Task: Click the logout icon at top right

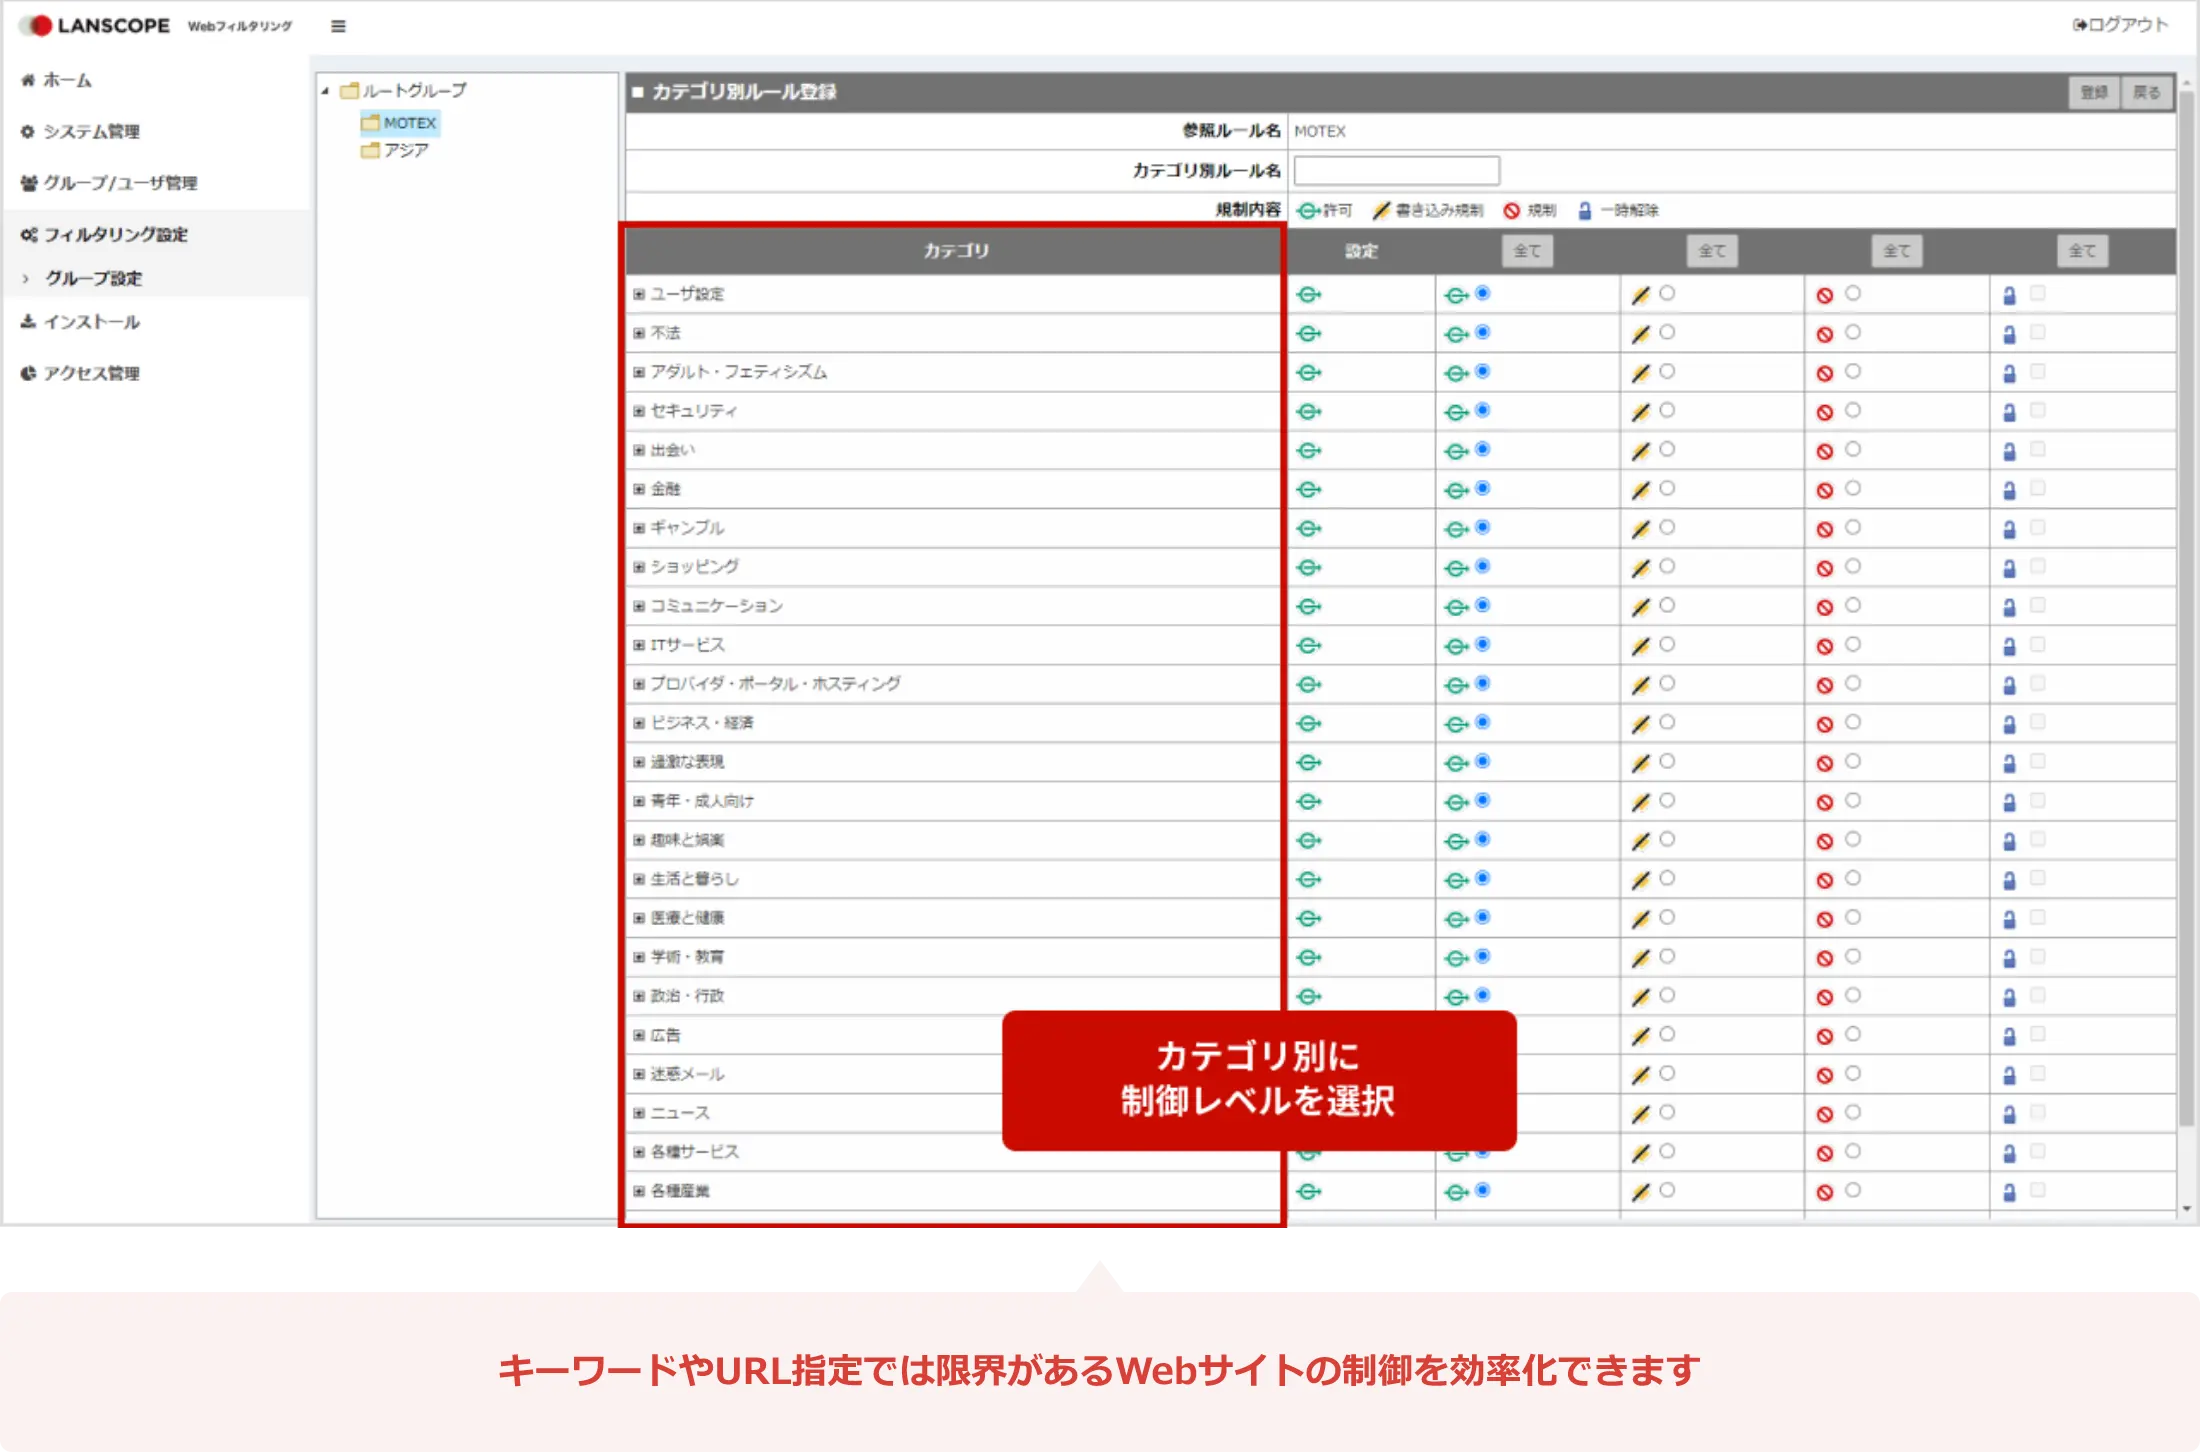Action: (x=2080, y=25)
